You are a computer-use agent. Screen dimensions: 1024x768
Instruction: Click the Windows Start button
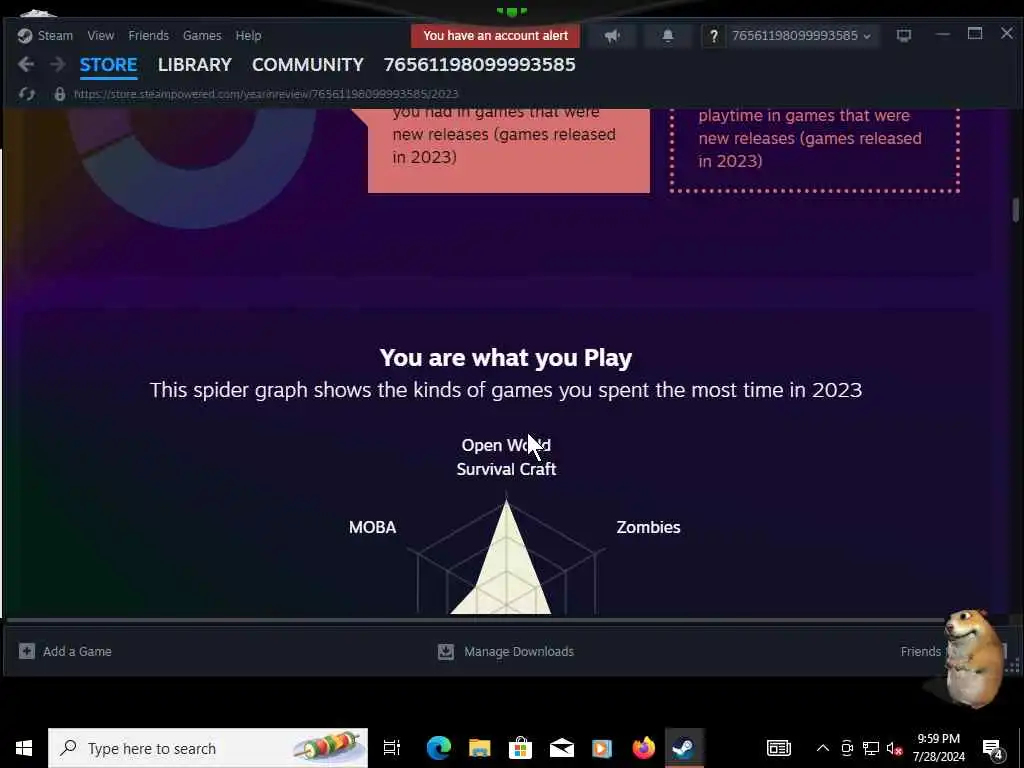tap(24, 748)
